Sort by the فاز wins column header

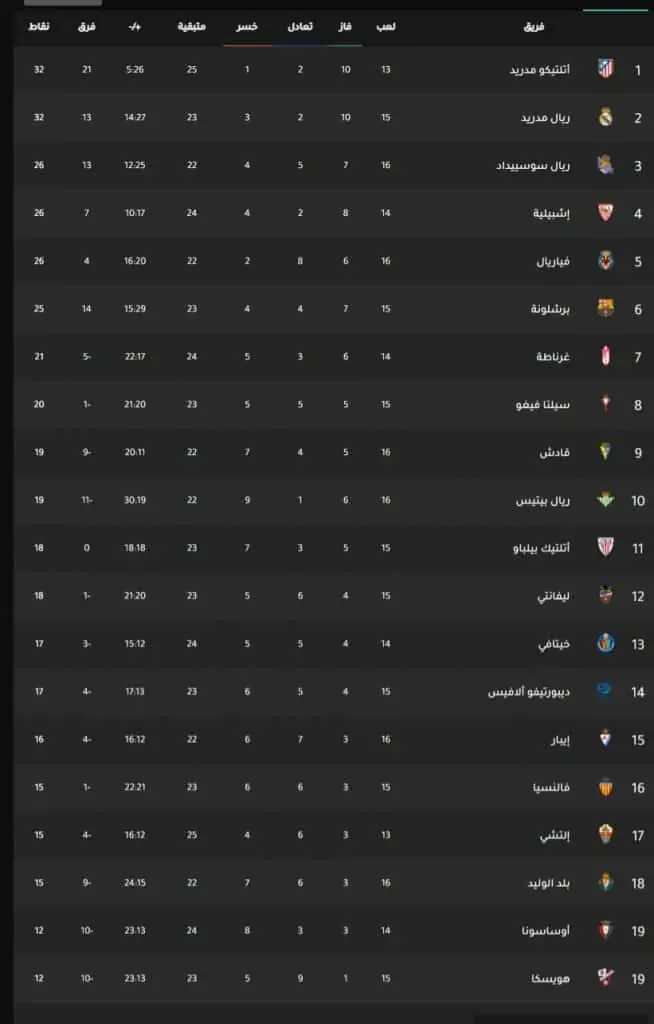[345, 27]
